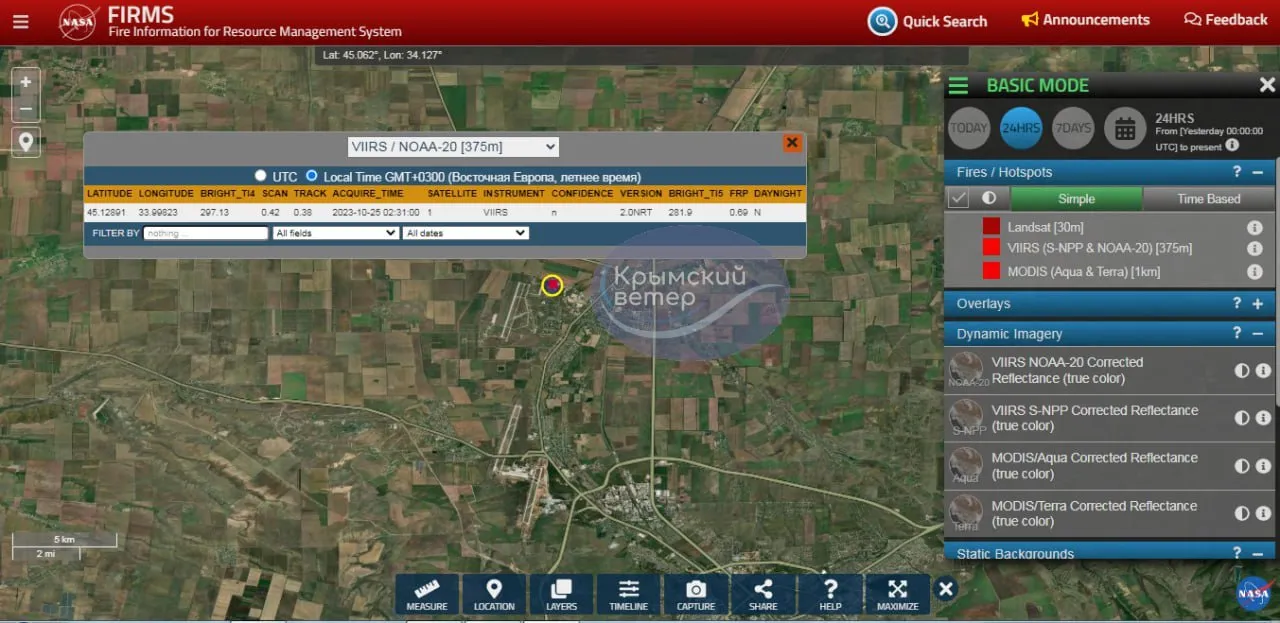Image resolution: width=1280 pixels, height=623 pixels.
Task: Open the Timeline tool
Action: click(628, 593)
